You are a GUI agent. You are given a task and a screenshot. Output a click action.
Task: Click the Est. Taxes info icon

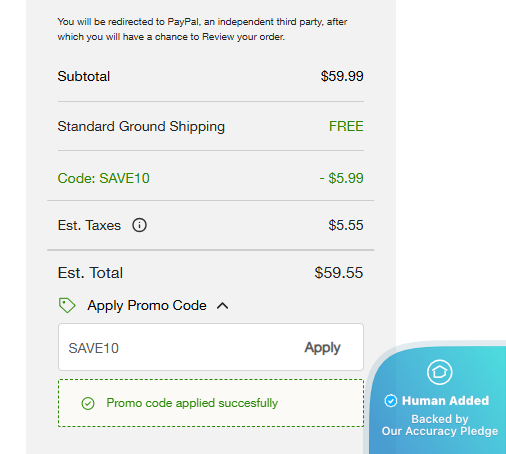[139, 225]
